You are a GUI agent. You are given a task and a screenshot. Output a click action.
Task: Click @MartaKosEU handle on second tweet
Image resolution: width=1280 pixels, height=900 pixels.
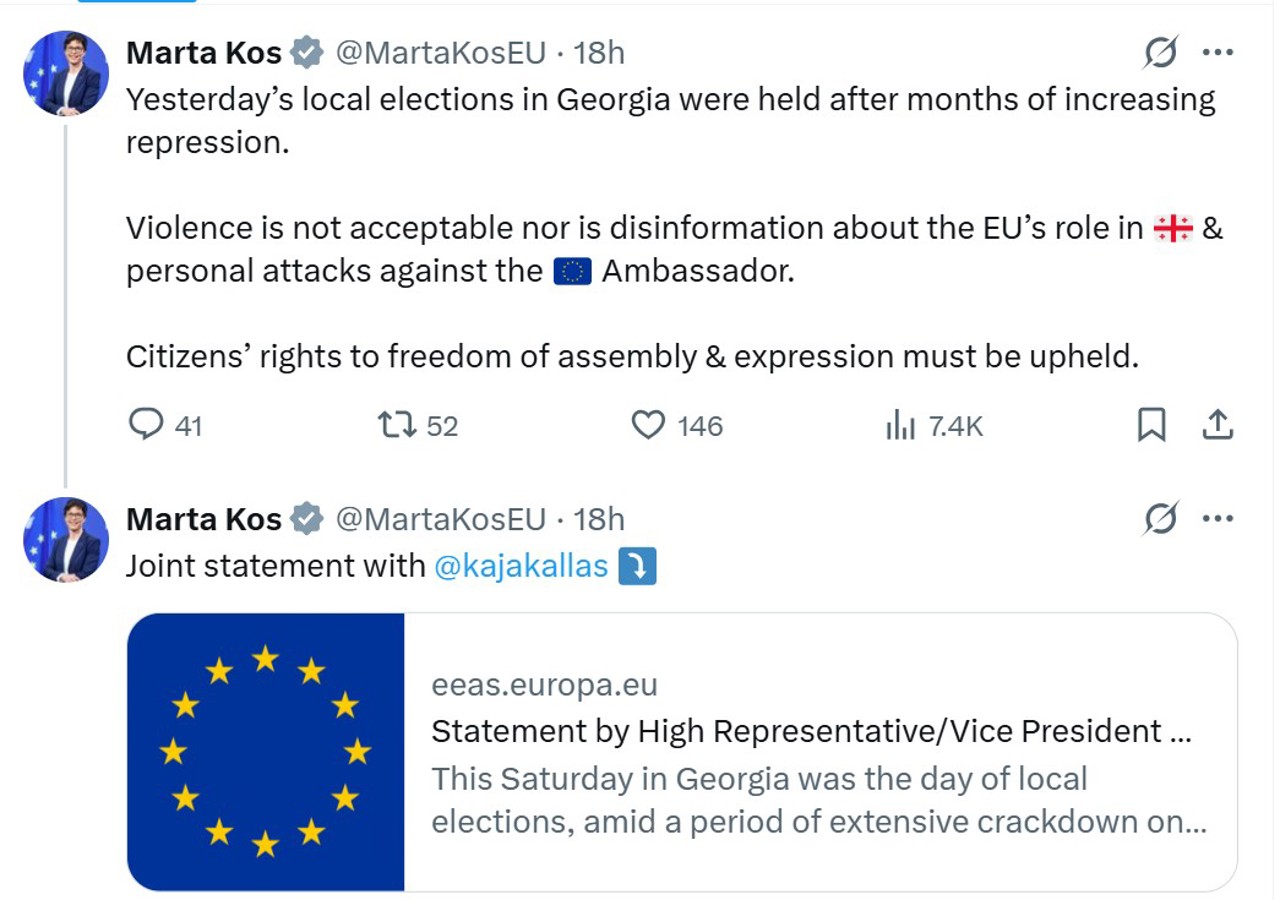click(x=440, y=519)
